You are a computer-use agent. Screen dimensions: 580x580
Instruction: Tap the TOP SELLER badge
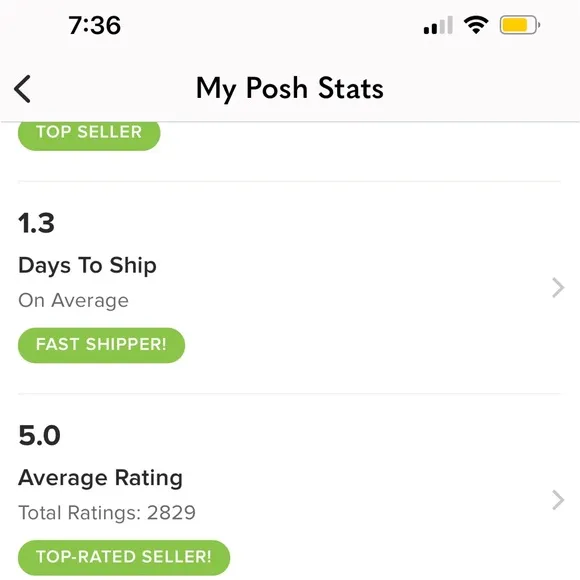tap(89, 134)
